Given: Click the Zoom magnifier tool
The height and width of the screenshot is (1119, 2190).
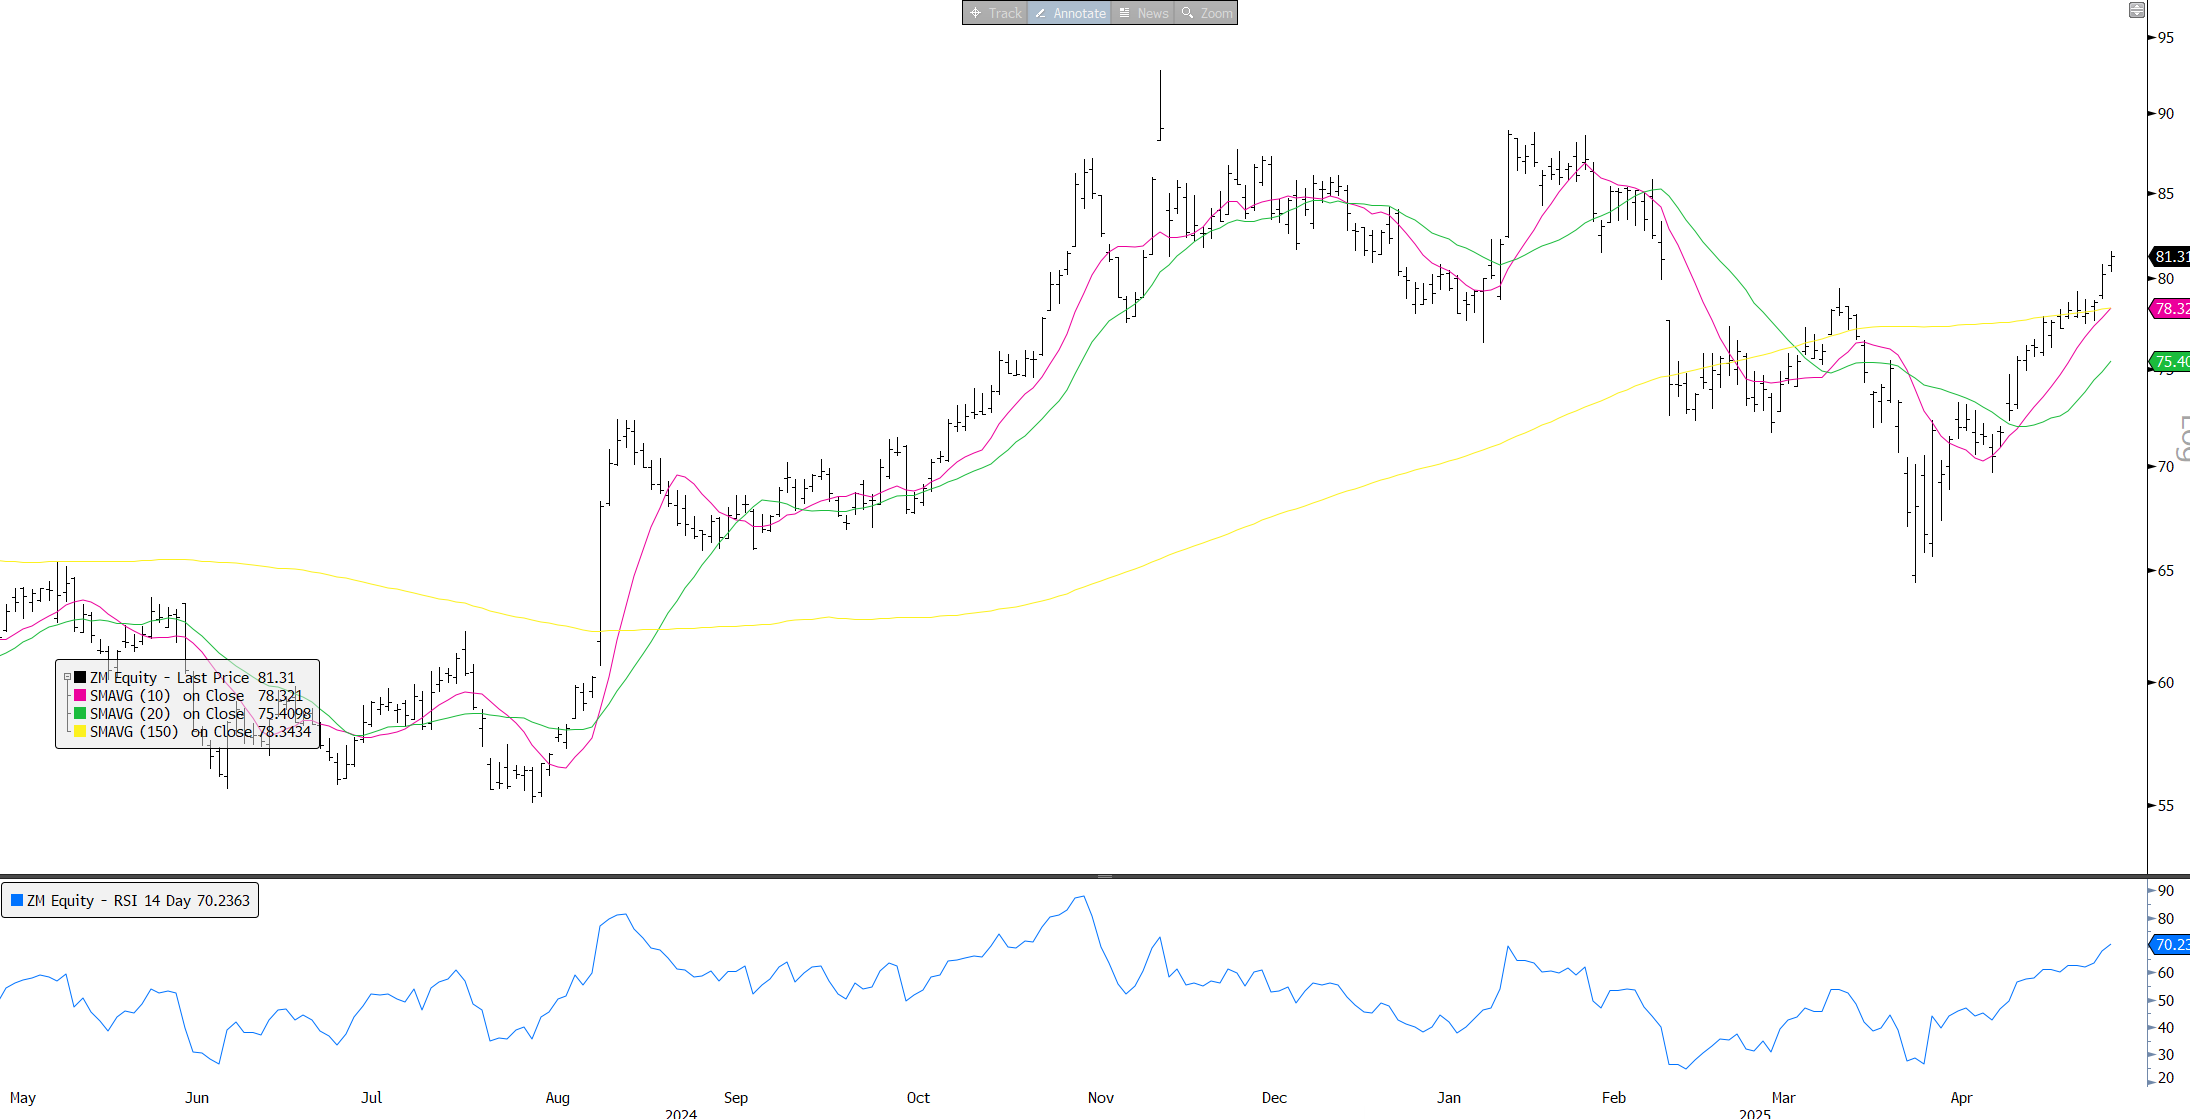Looking at the screenshot, I should (1206, 13).
